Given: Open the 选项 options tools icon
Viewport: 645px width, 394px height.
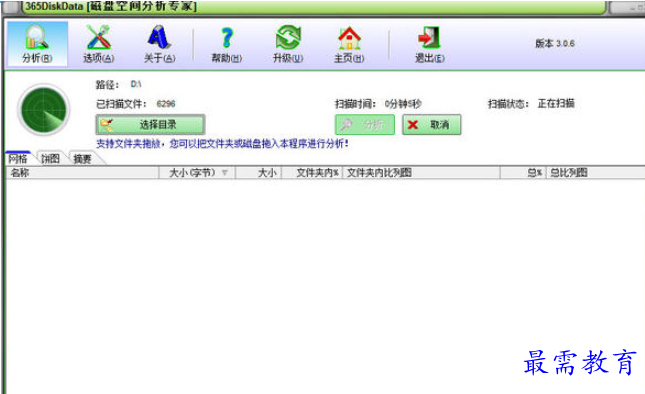Looking at the screenshot, I should [98, 44].
